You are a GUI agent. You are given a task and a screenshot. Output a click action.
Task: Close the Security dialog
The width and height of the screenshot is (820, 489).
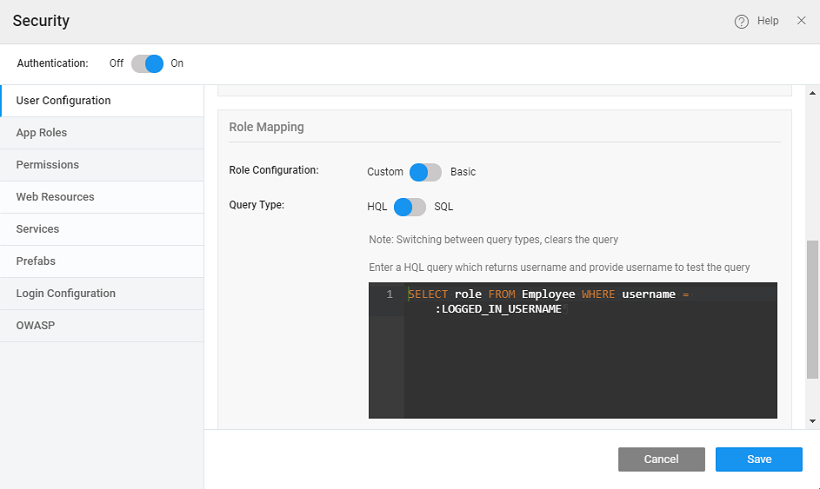(x=801, y=21)
